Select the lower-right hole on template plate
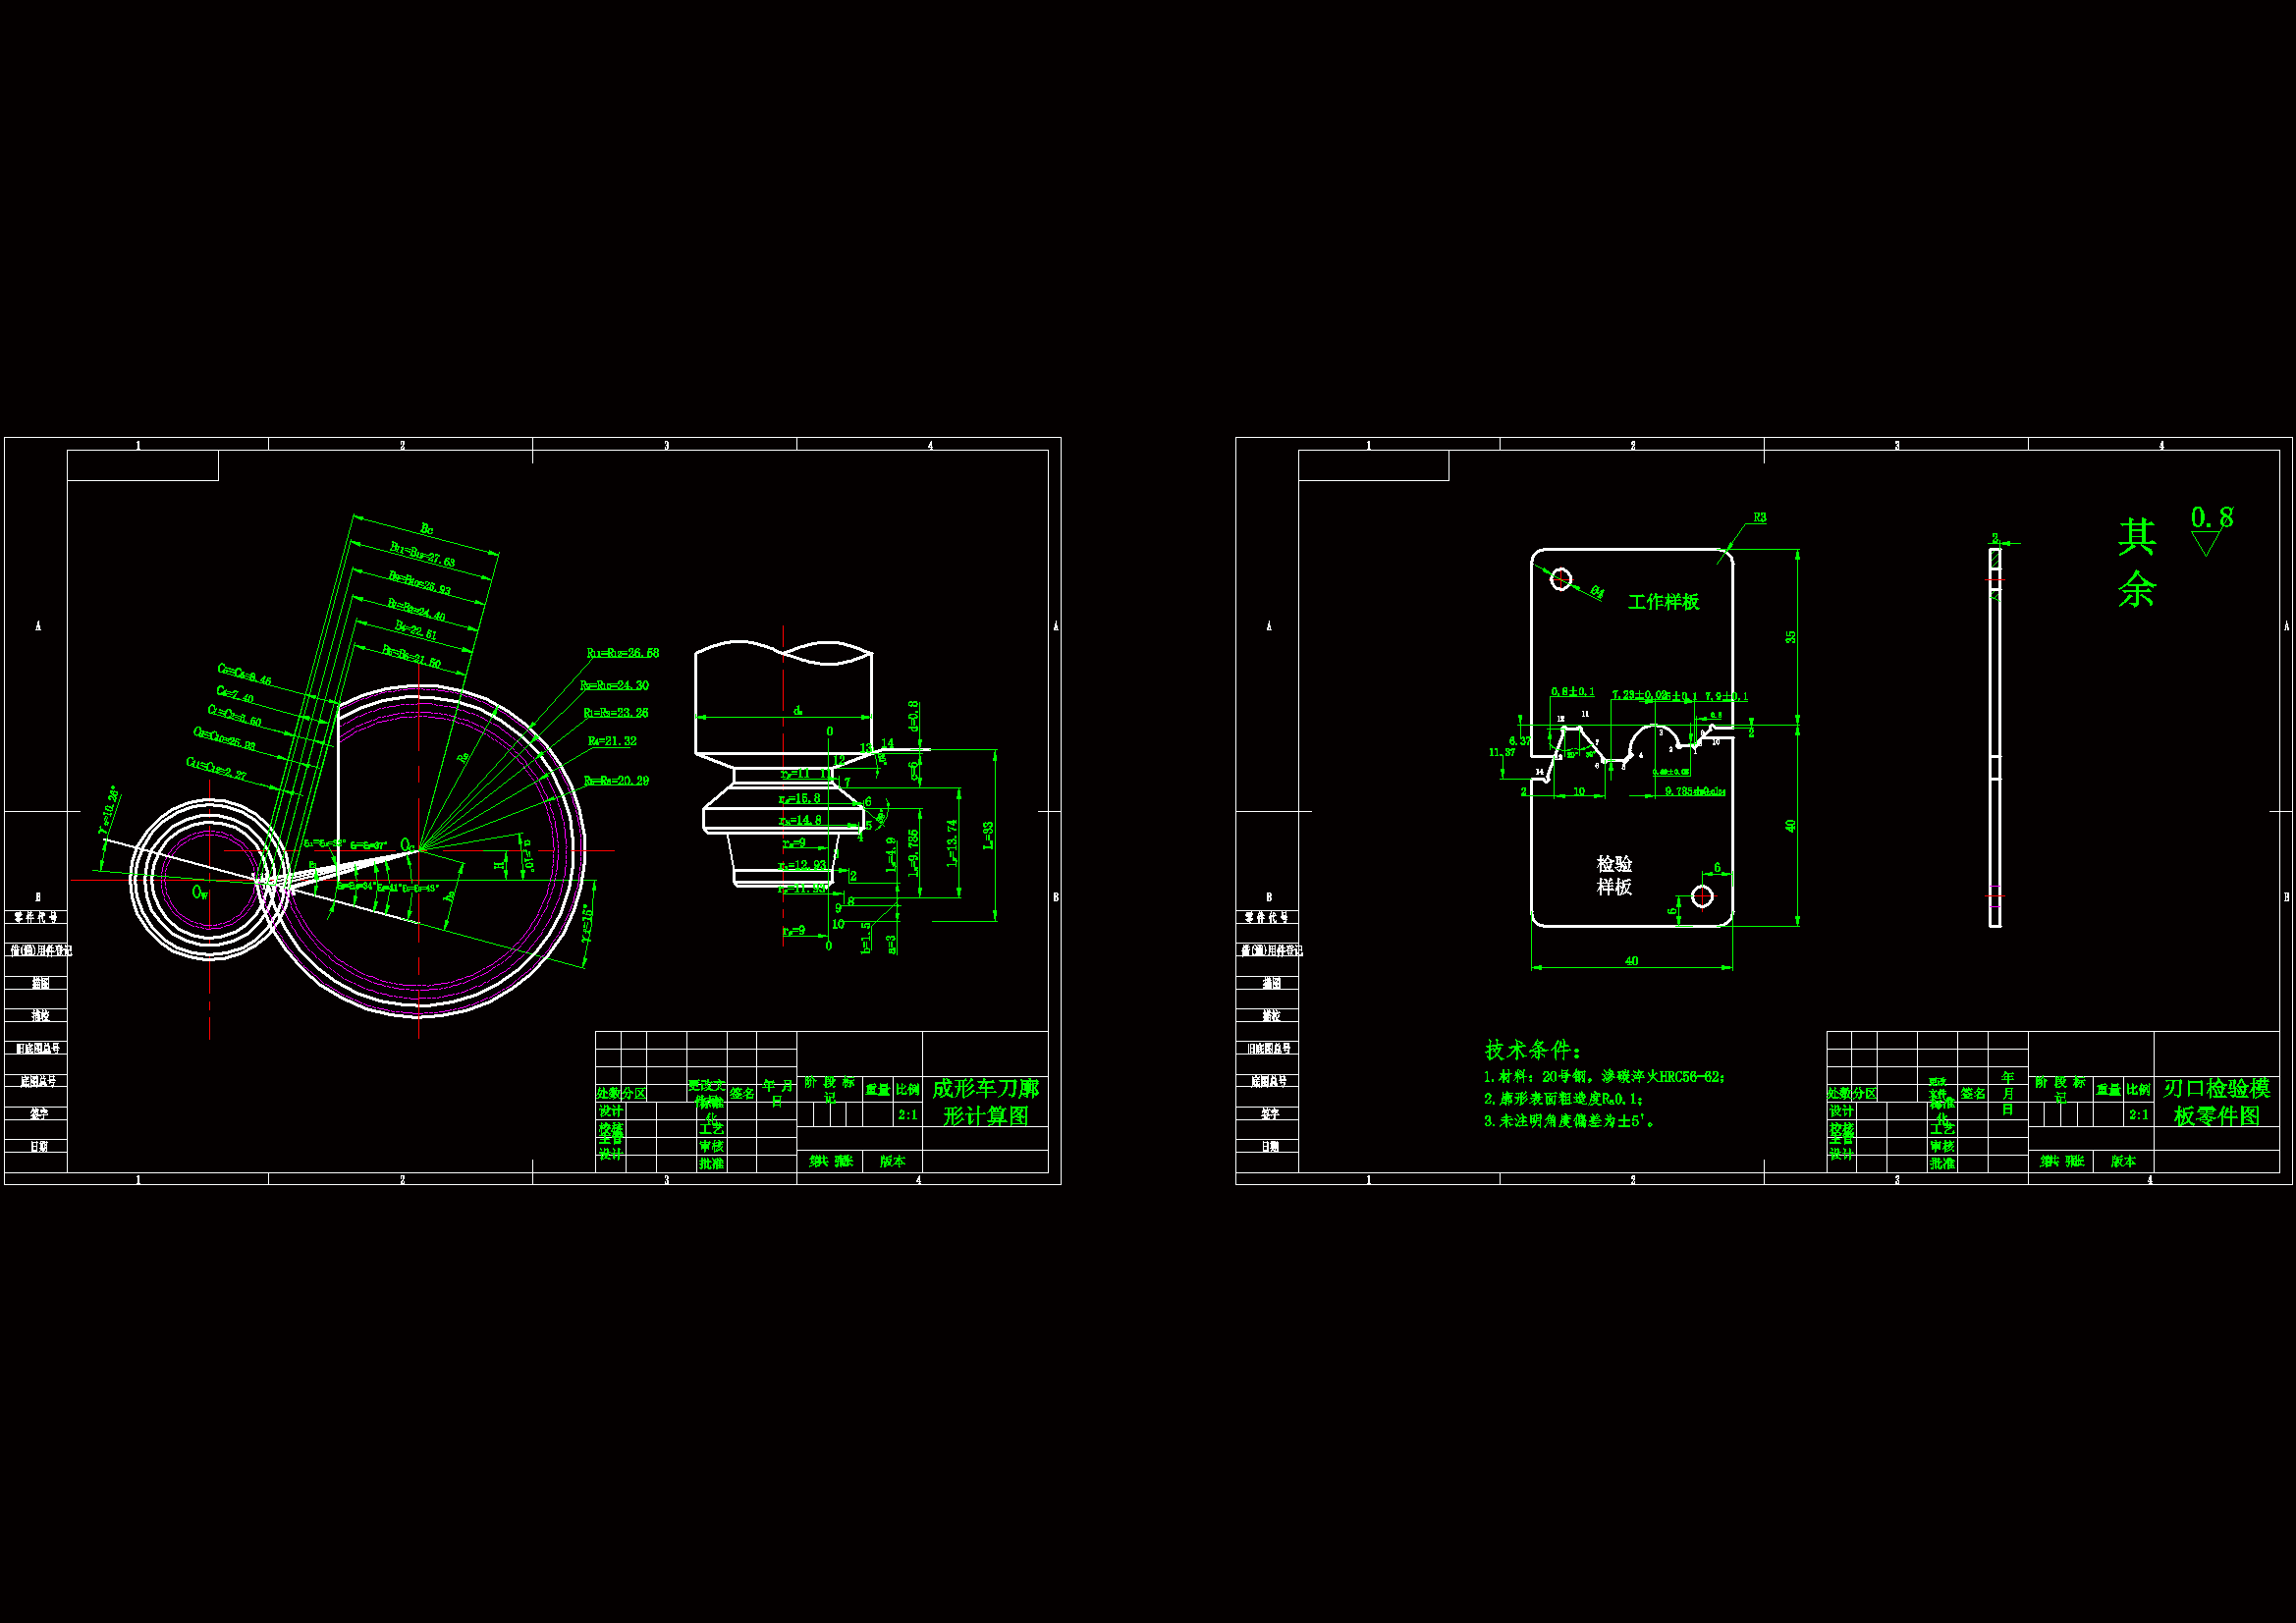The width and height of the screenshot is (2296, 1623). coord(1702,896)
